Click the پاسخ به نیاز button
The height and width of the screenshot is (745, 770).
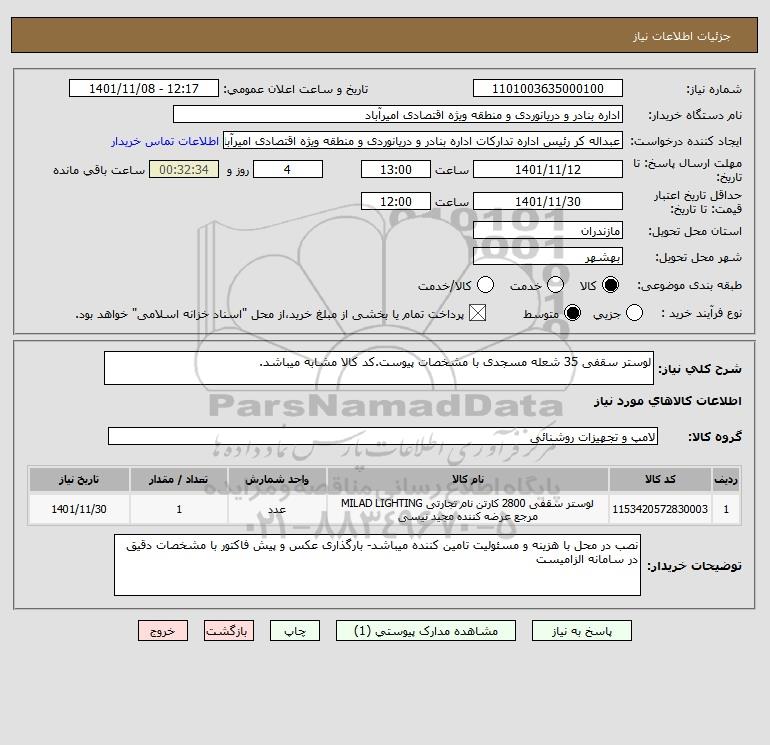coord(582,631)
